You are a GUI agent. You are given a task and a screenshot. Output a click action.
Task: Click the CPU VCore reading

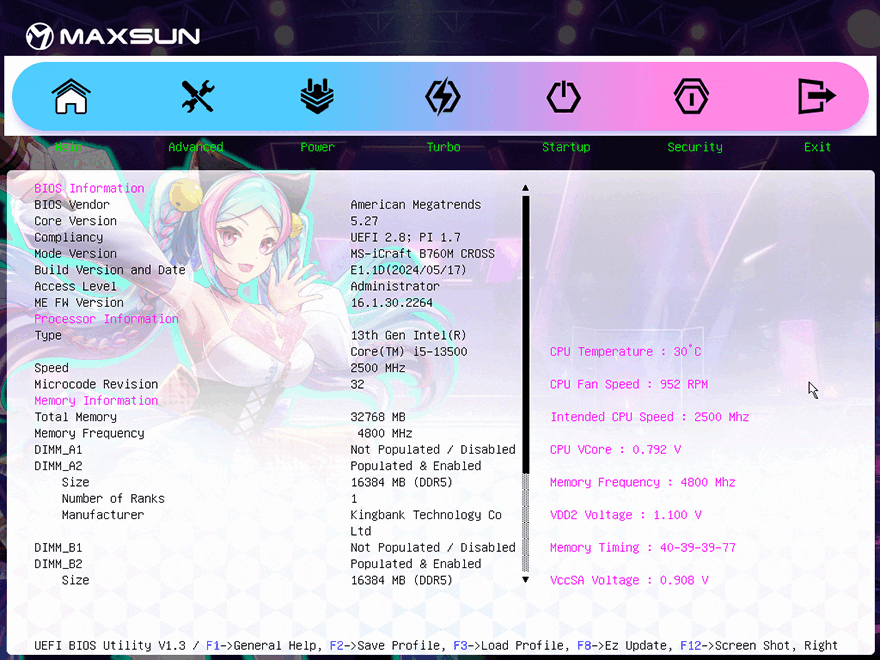click(615, 450)
